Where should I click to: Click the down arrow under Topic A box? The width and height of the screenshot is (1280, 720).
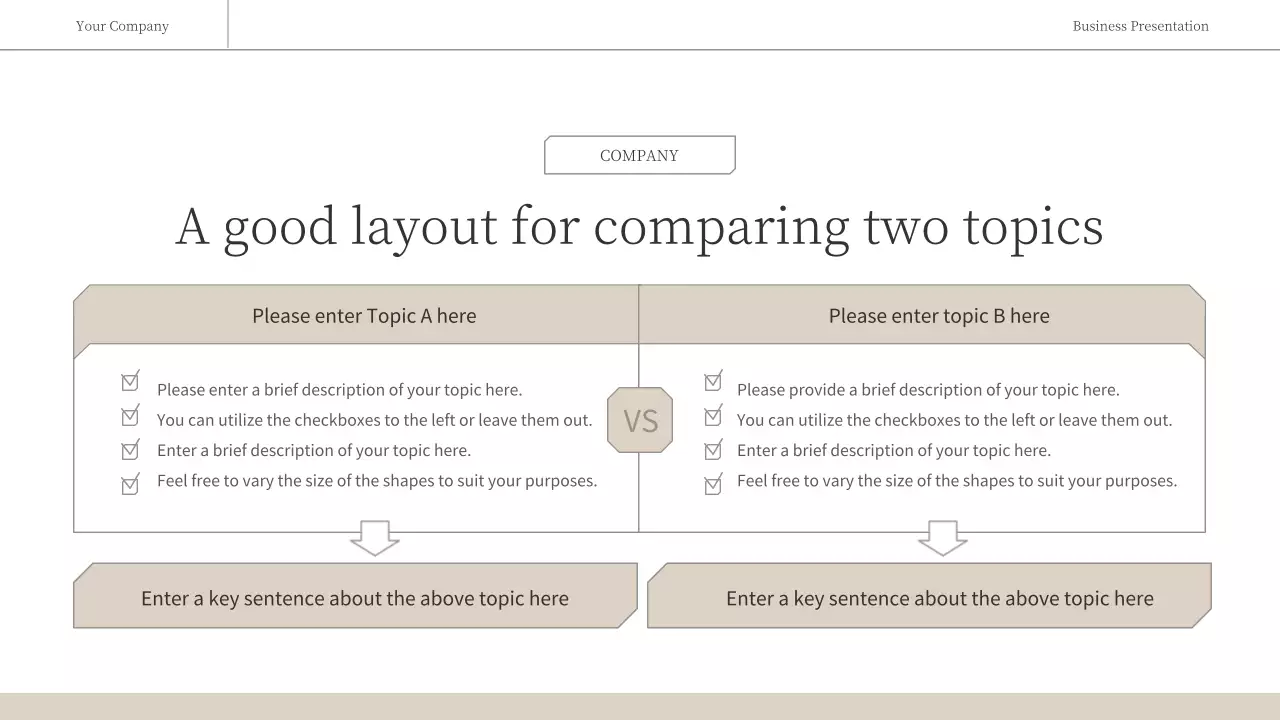pyautogui.click(x=375, y=538)
